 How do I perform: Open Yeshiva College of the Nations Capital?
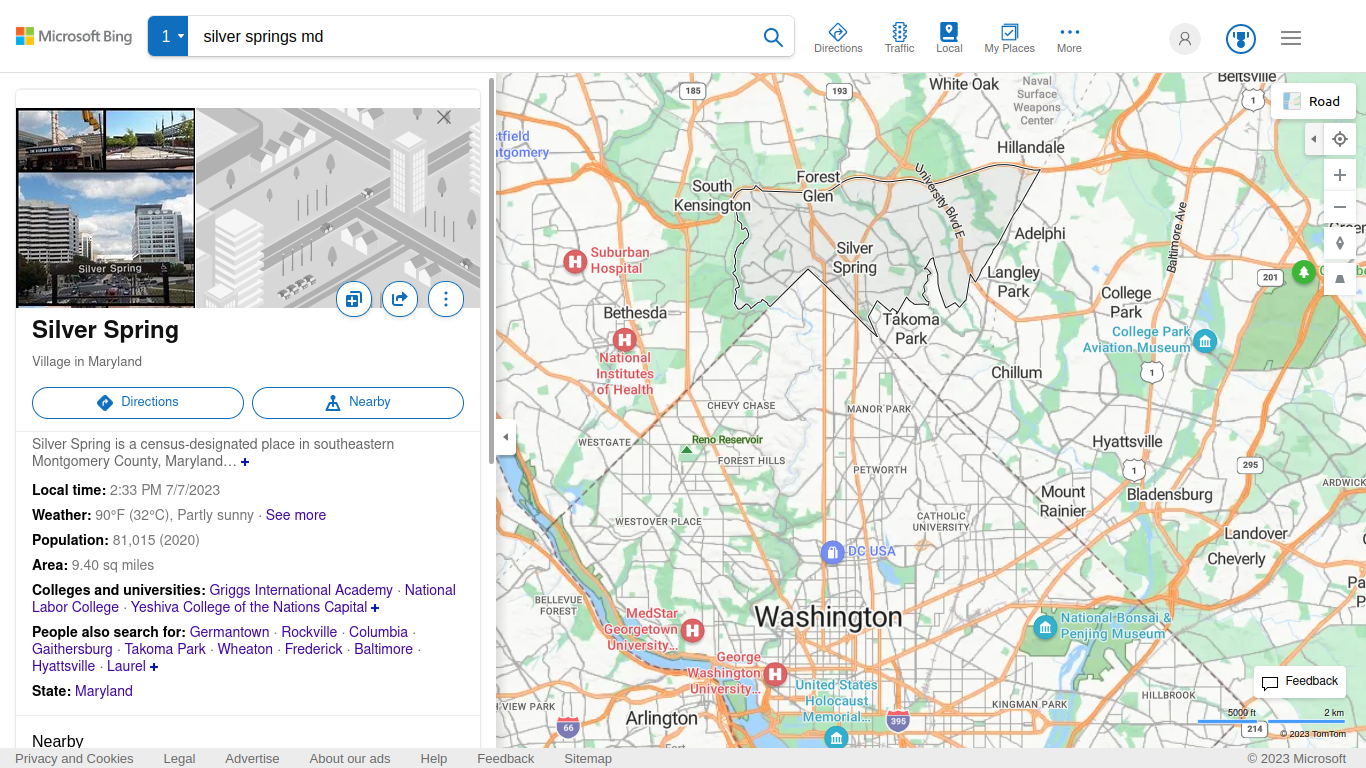coord(249,607)
